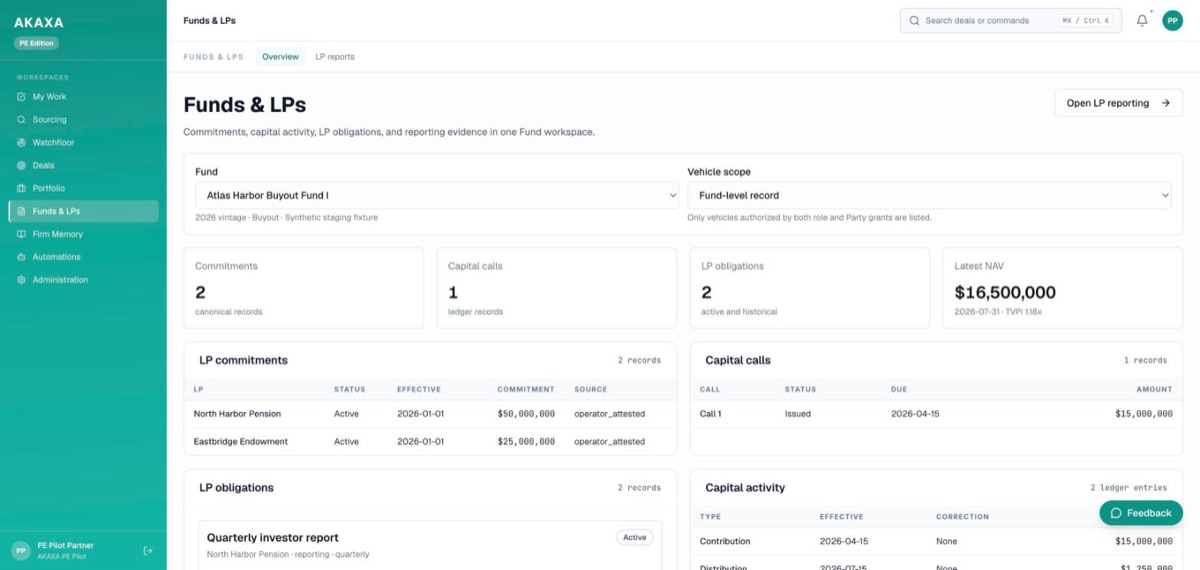The height and width of the screenshot is (570, 1200).
Task: Open the Feedback button
Action: 1141,513
